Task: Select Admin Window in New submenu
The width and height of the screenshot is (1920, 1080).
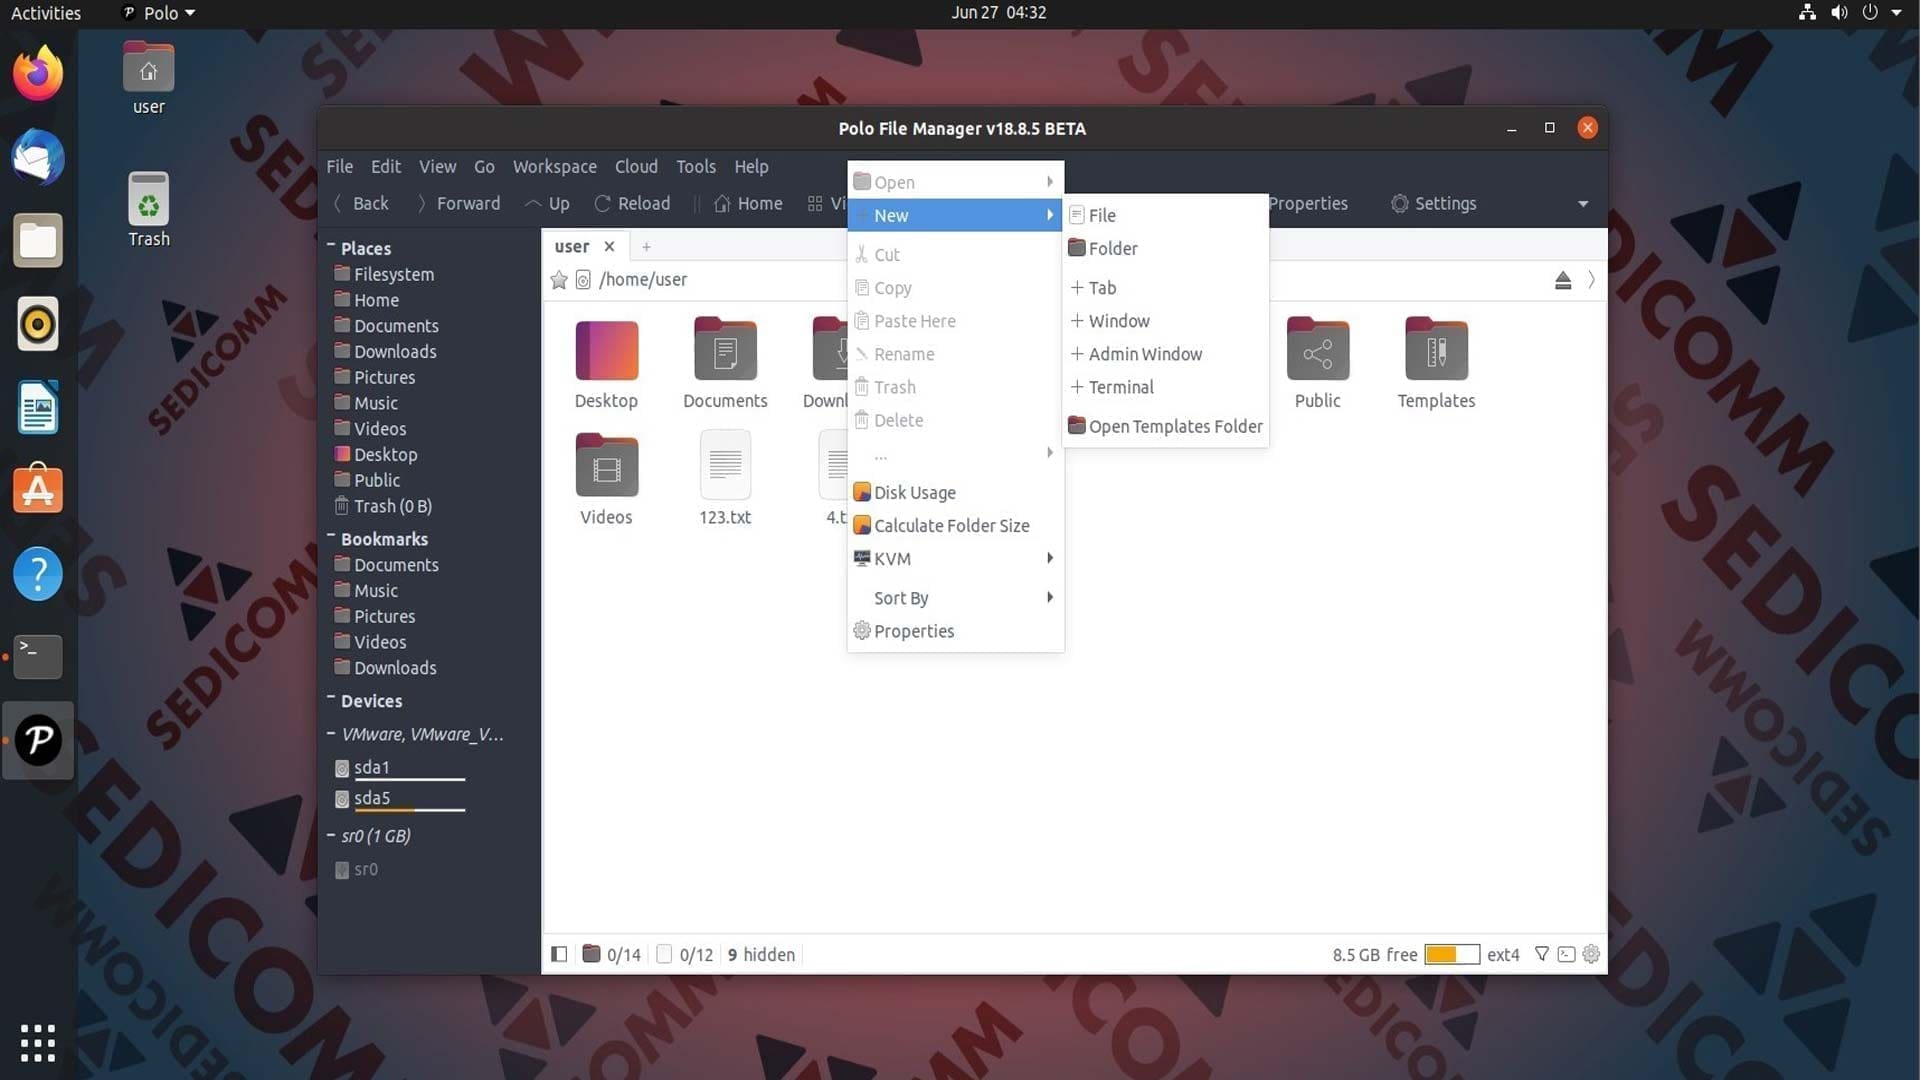Action: coord(1144,354)
